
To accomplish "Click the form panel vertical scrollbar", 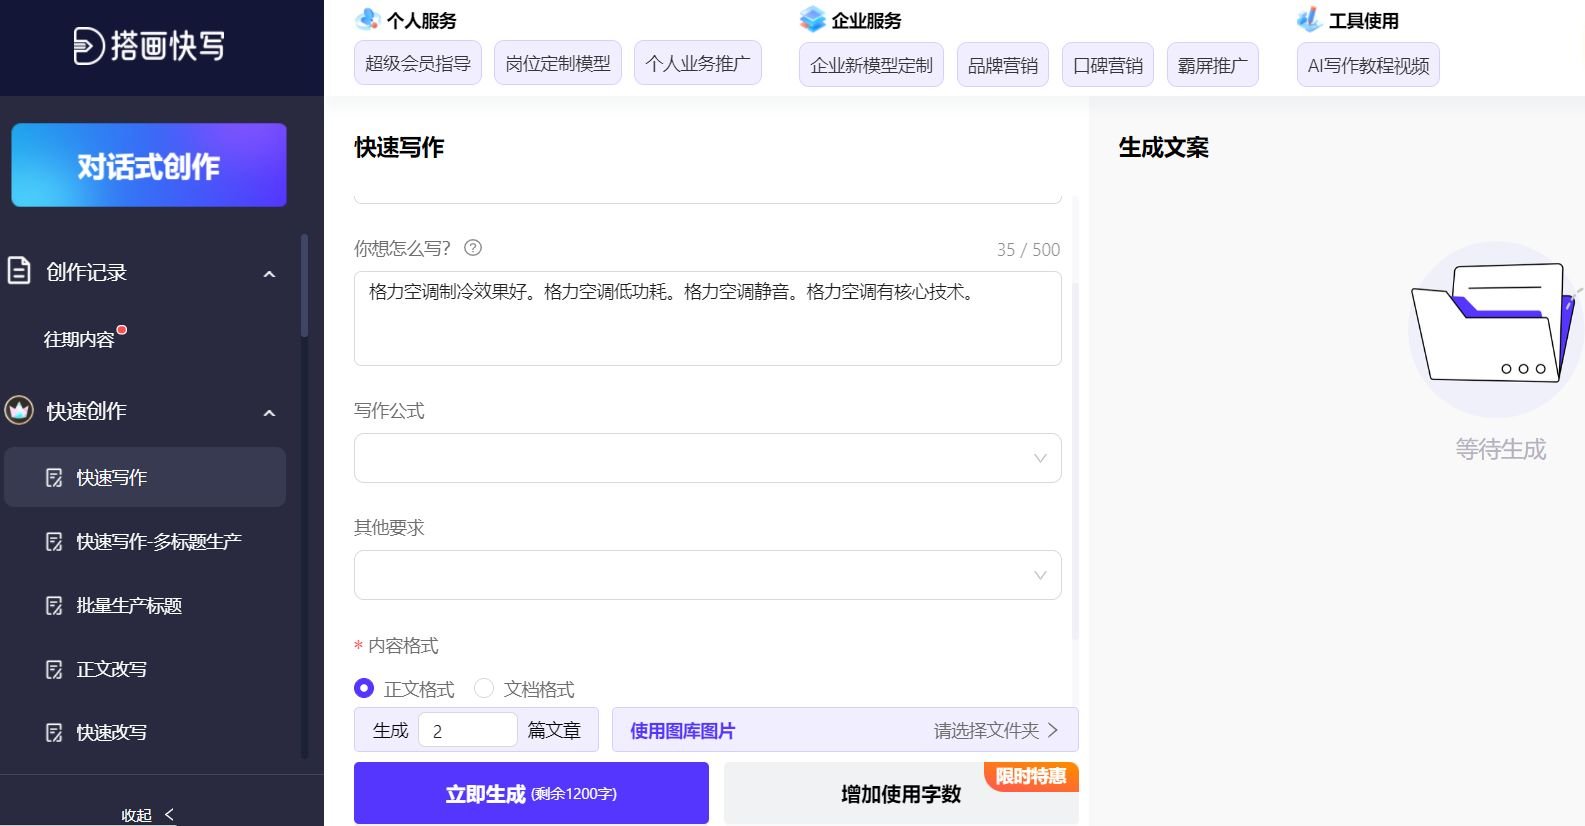I will tap(1076, 460).
